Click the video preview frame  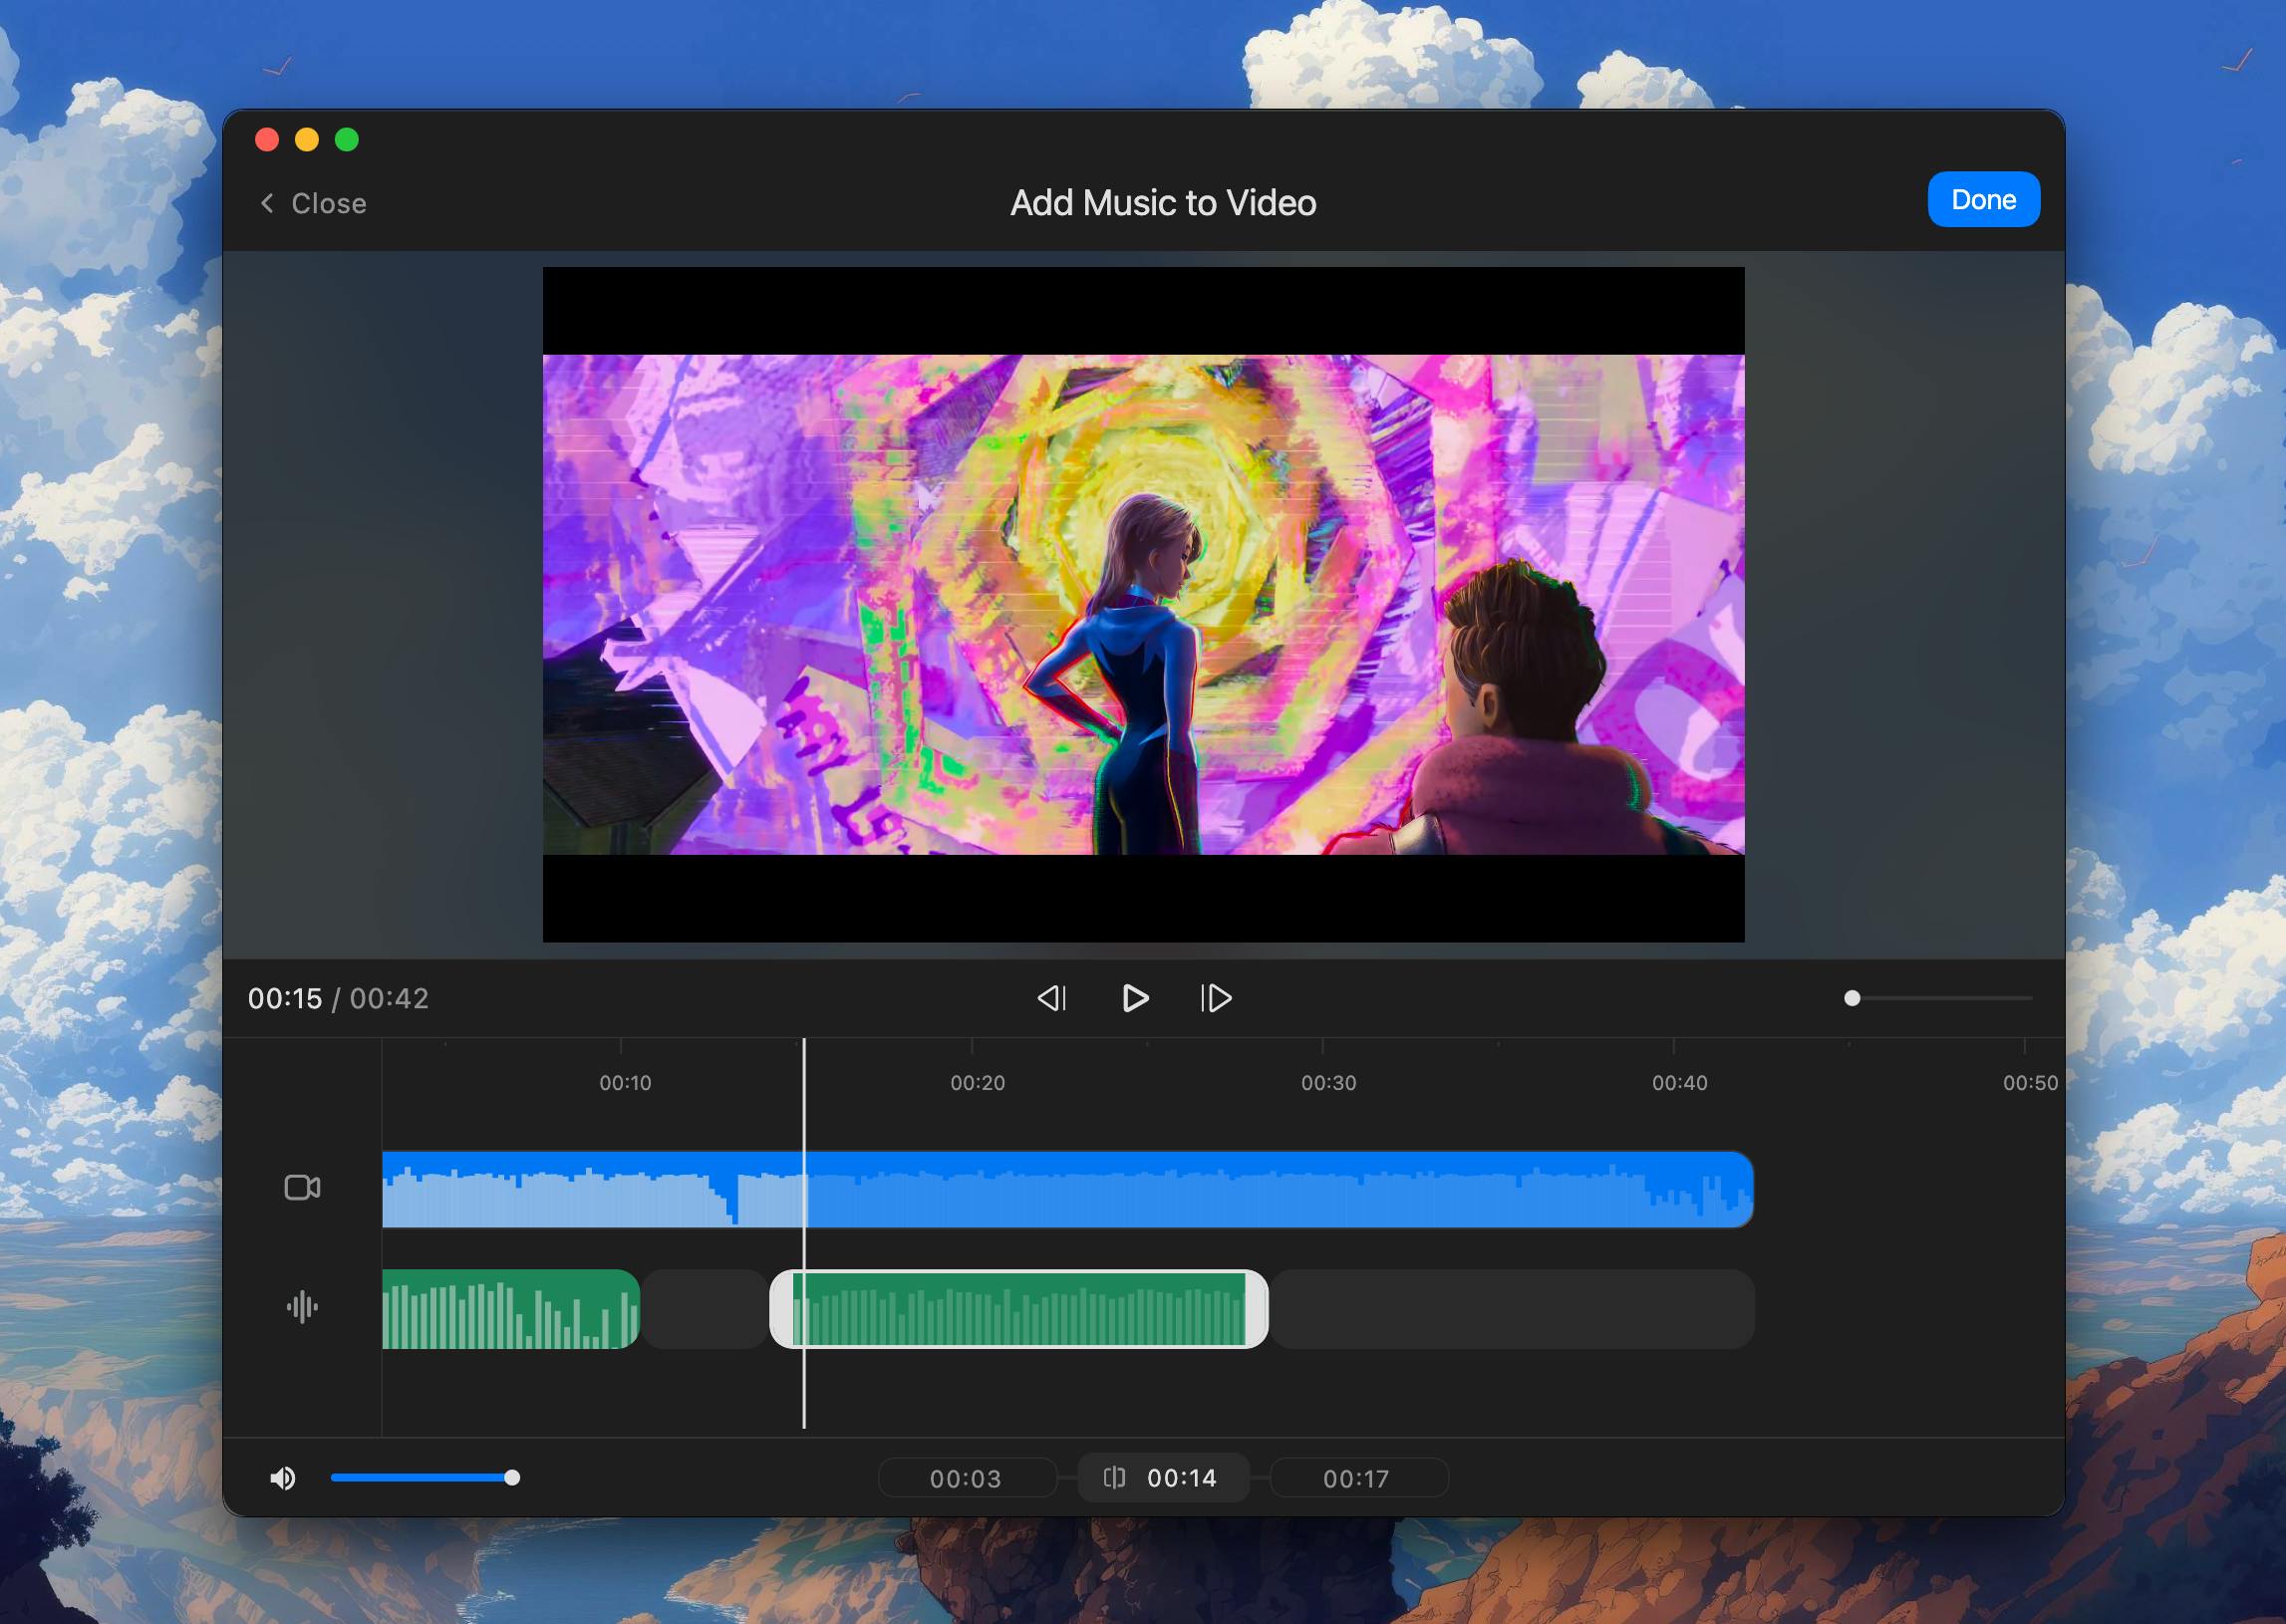(x=1143, y=604)
